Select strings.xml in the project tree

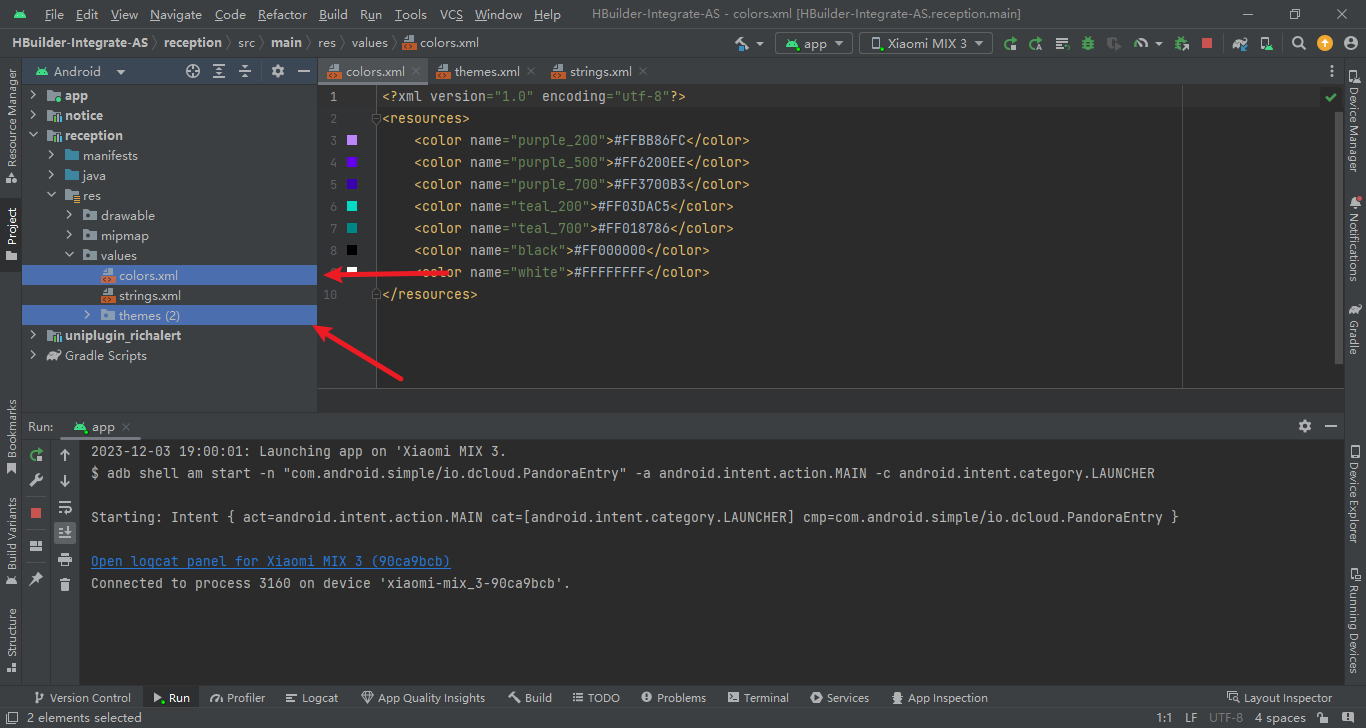pyautogui.click(x=149, y=295)
